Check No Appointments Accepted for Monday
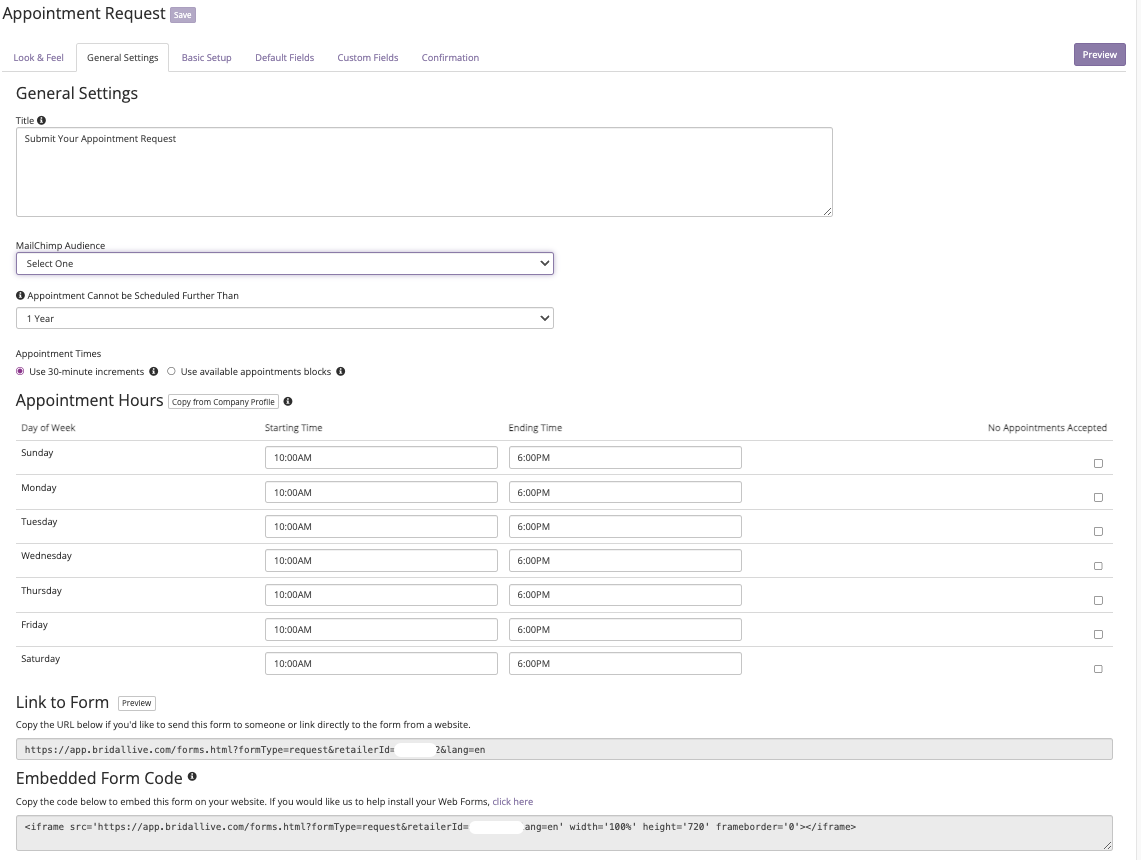1141x860 pixels. (1098, 497)
